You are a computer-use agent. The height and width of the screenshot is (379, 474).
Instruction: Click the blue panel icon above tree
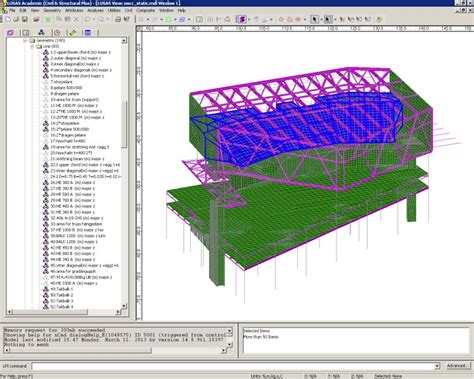click(x=88, y=32)
